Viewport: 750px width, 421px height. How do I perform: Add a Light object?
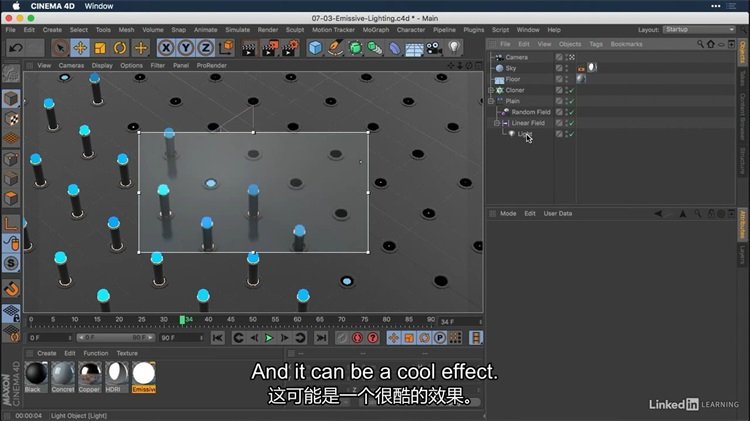click(x=454, y=48)
